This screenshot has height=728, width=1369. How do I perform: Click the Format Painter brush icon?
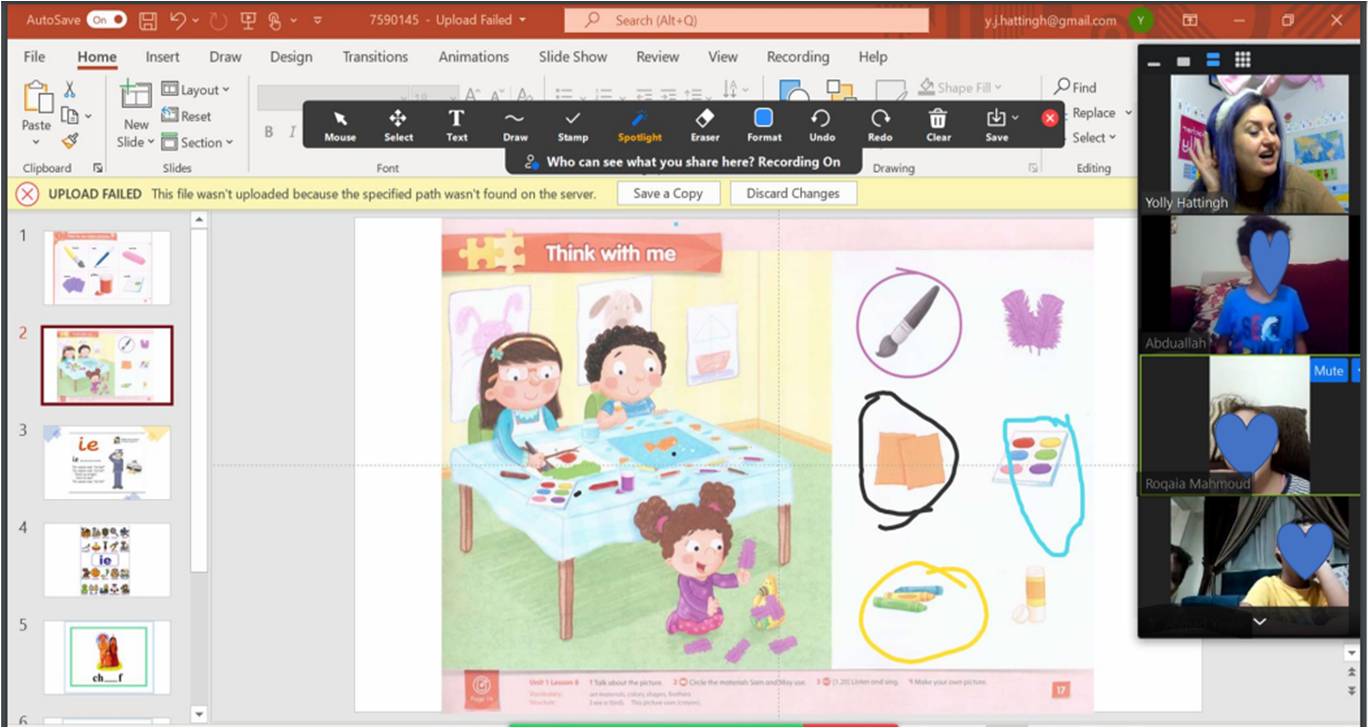(70, 141)
